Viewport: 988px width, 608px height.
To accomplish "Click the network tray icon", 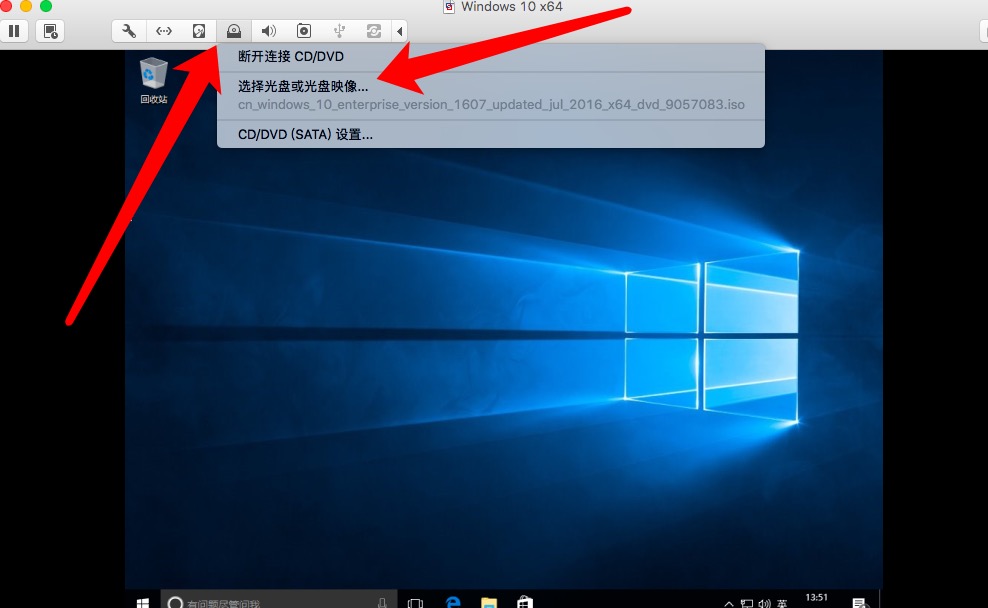I will tap(747, 604).
